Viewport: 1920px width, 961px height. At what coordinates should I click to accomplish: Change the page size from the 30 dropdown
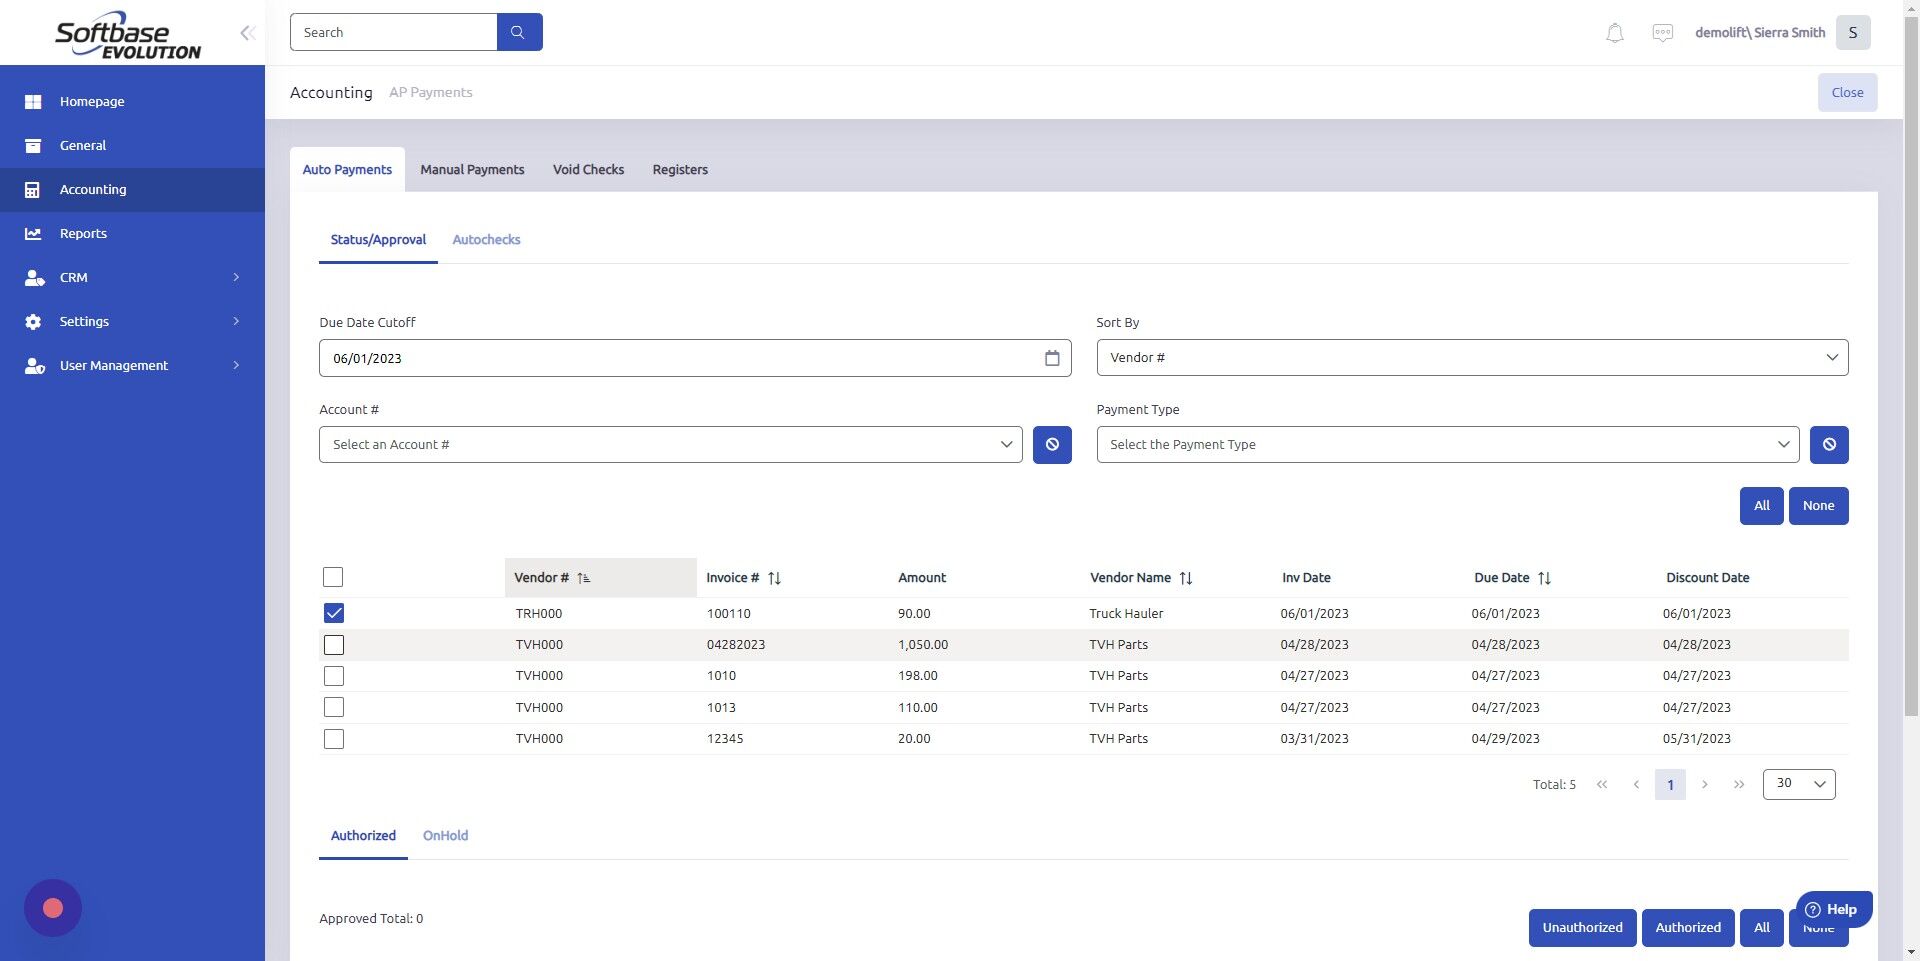pyautogui.click(x=1797, y=784)
